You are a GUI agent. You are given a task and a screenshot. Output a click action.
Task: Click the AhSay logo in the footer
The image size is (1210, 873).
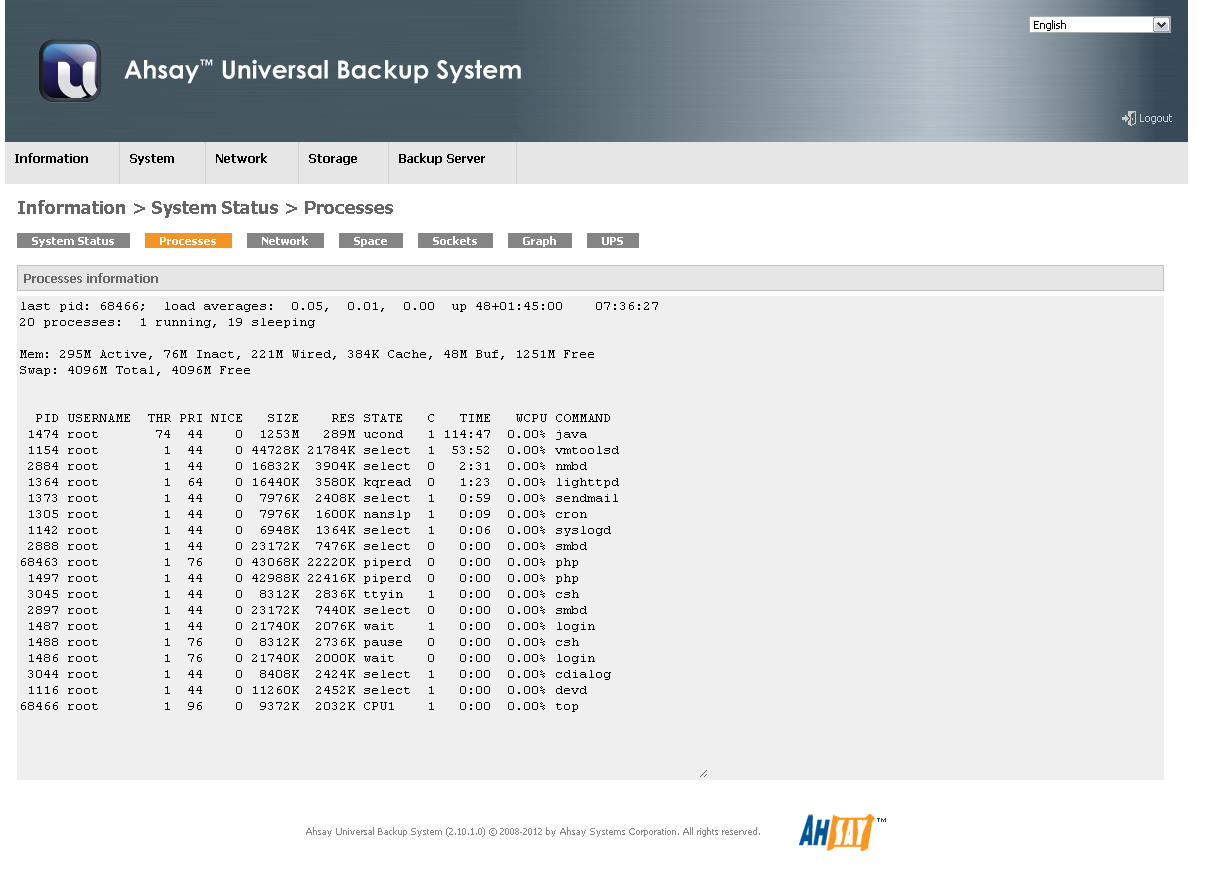tap(842, 831)
